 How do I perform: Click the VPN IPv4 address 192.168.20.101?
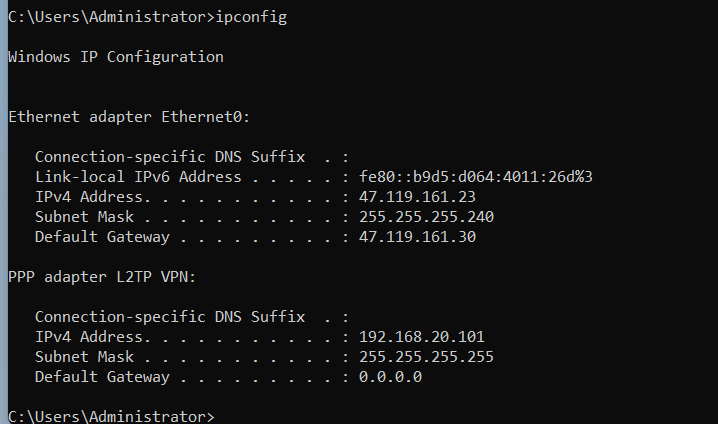click(422, 337)
